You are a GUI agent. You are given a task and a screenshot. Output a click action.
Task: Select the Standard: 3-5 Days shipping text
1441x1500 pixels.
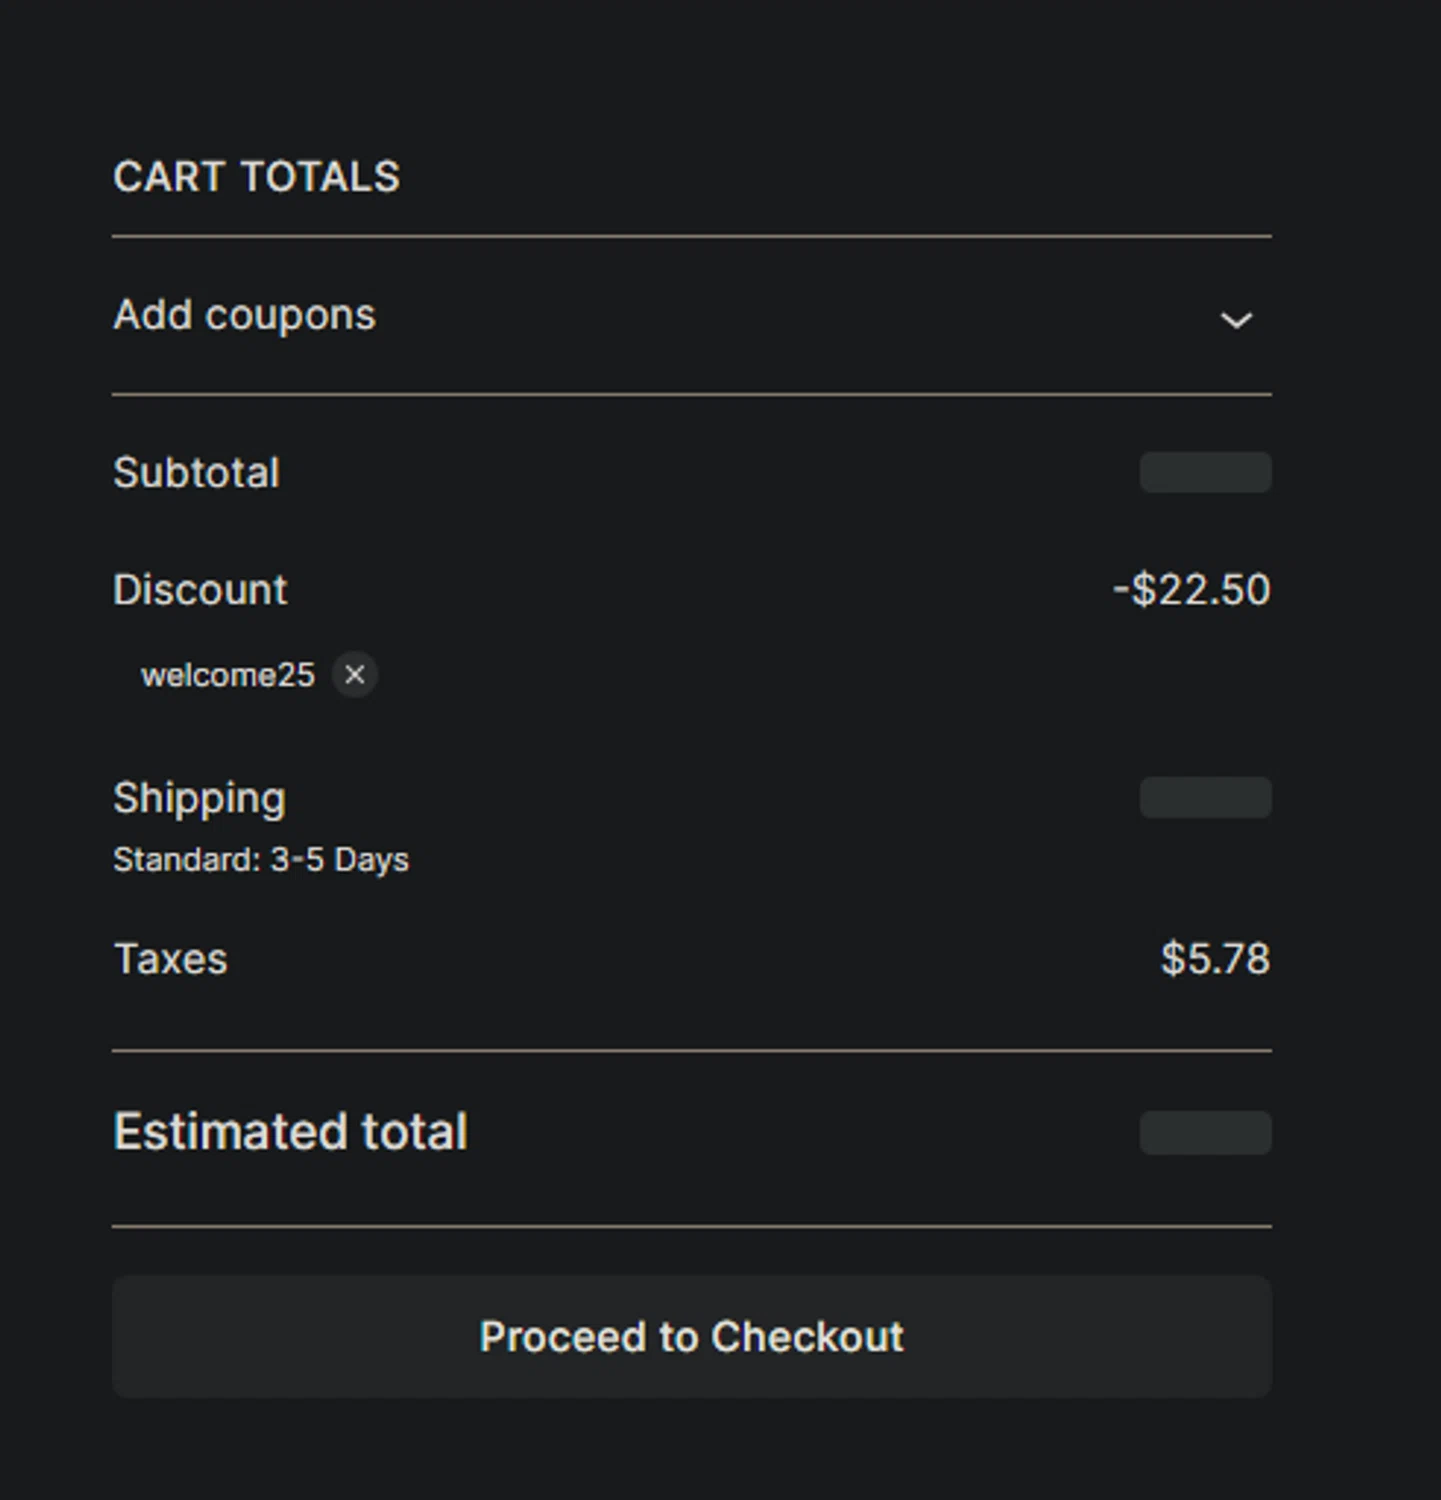point(261,860)
